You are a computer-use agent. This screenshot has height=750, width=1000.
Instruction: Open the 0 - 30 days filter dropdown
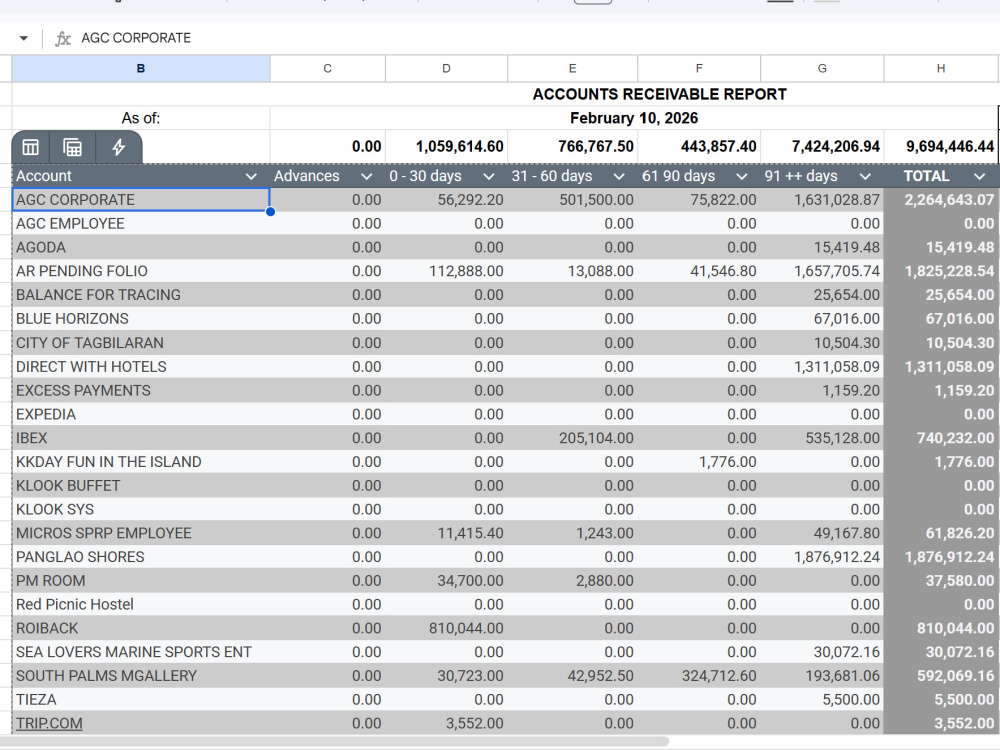click(489, 177)
